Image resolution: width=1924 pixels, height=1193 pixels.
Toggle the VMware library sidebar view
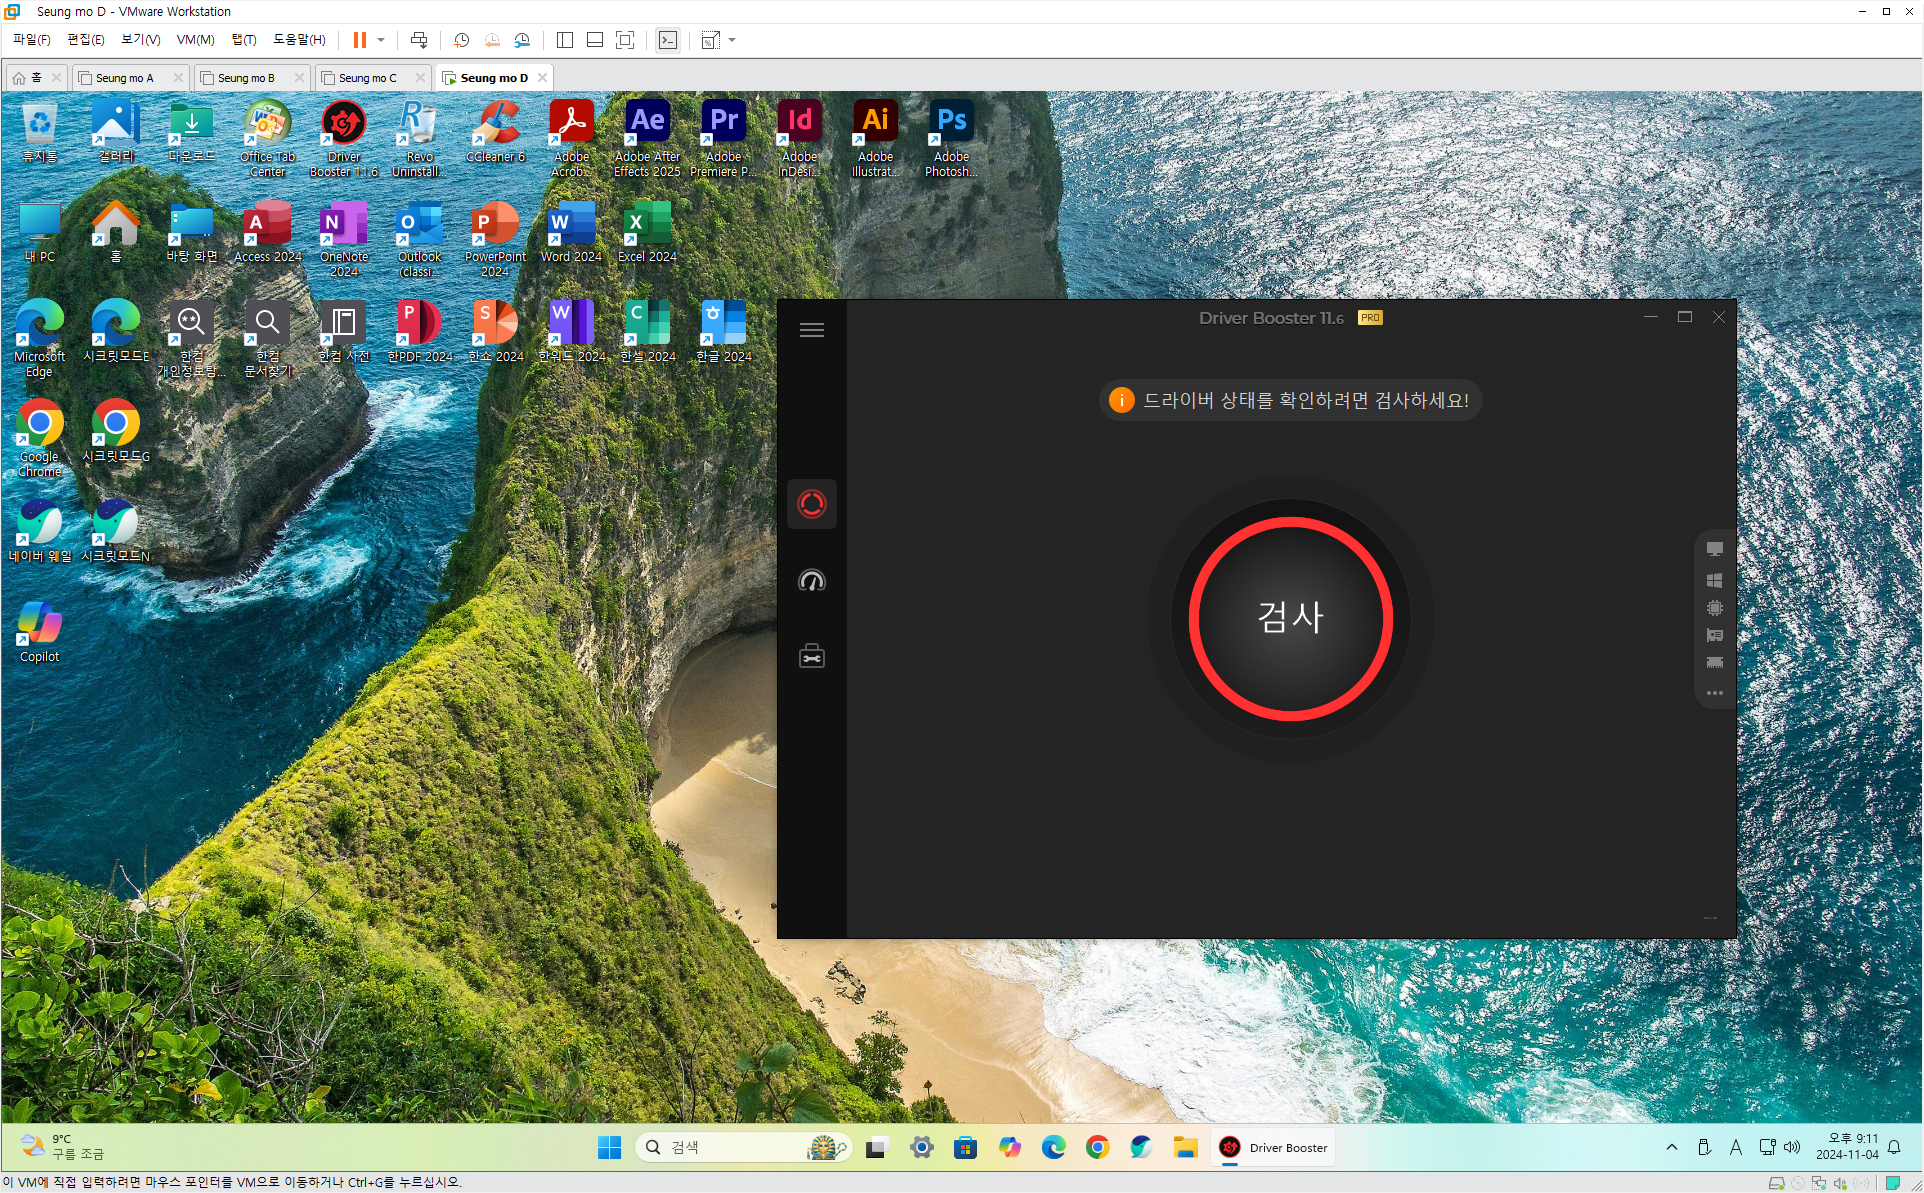click(565, 40)
